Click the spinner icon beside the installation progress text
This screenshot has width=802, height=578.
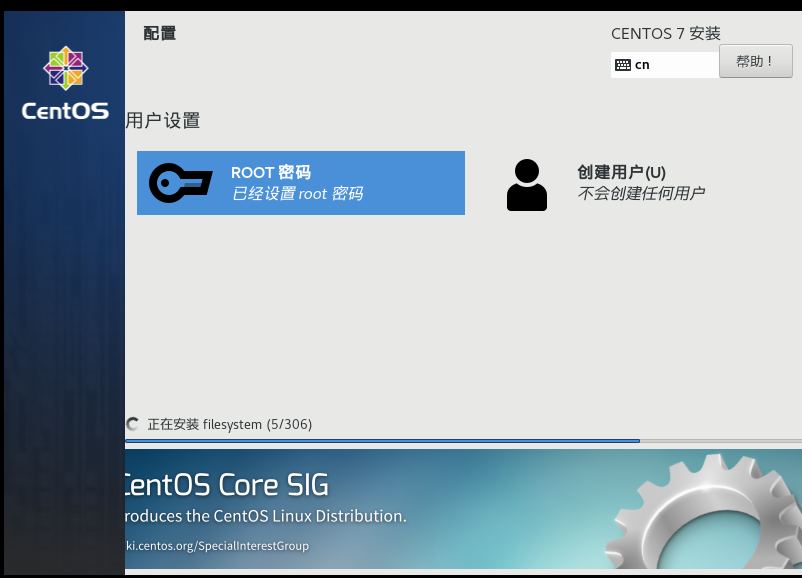pyautogui.click(x=131, y=424)
